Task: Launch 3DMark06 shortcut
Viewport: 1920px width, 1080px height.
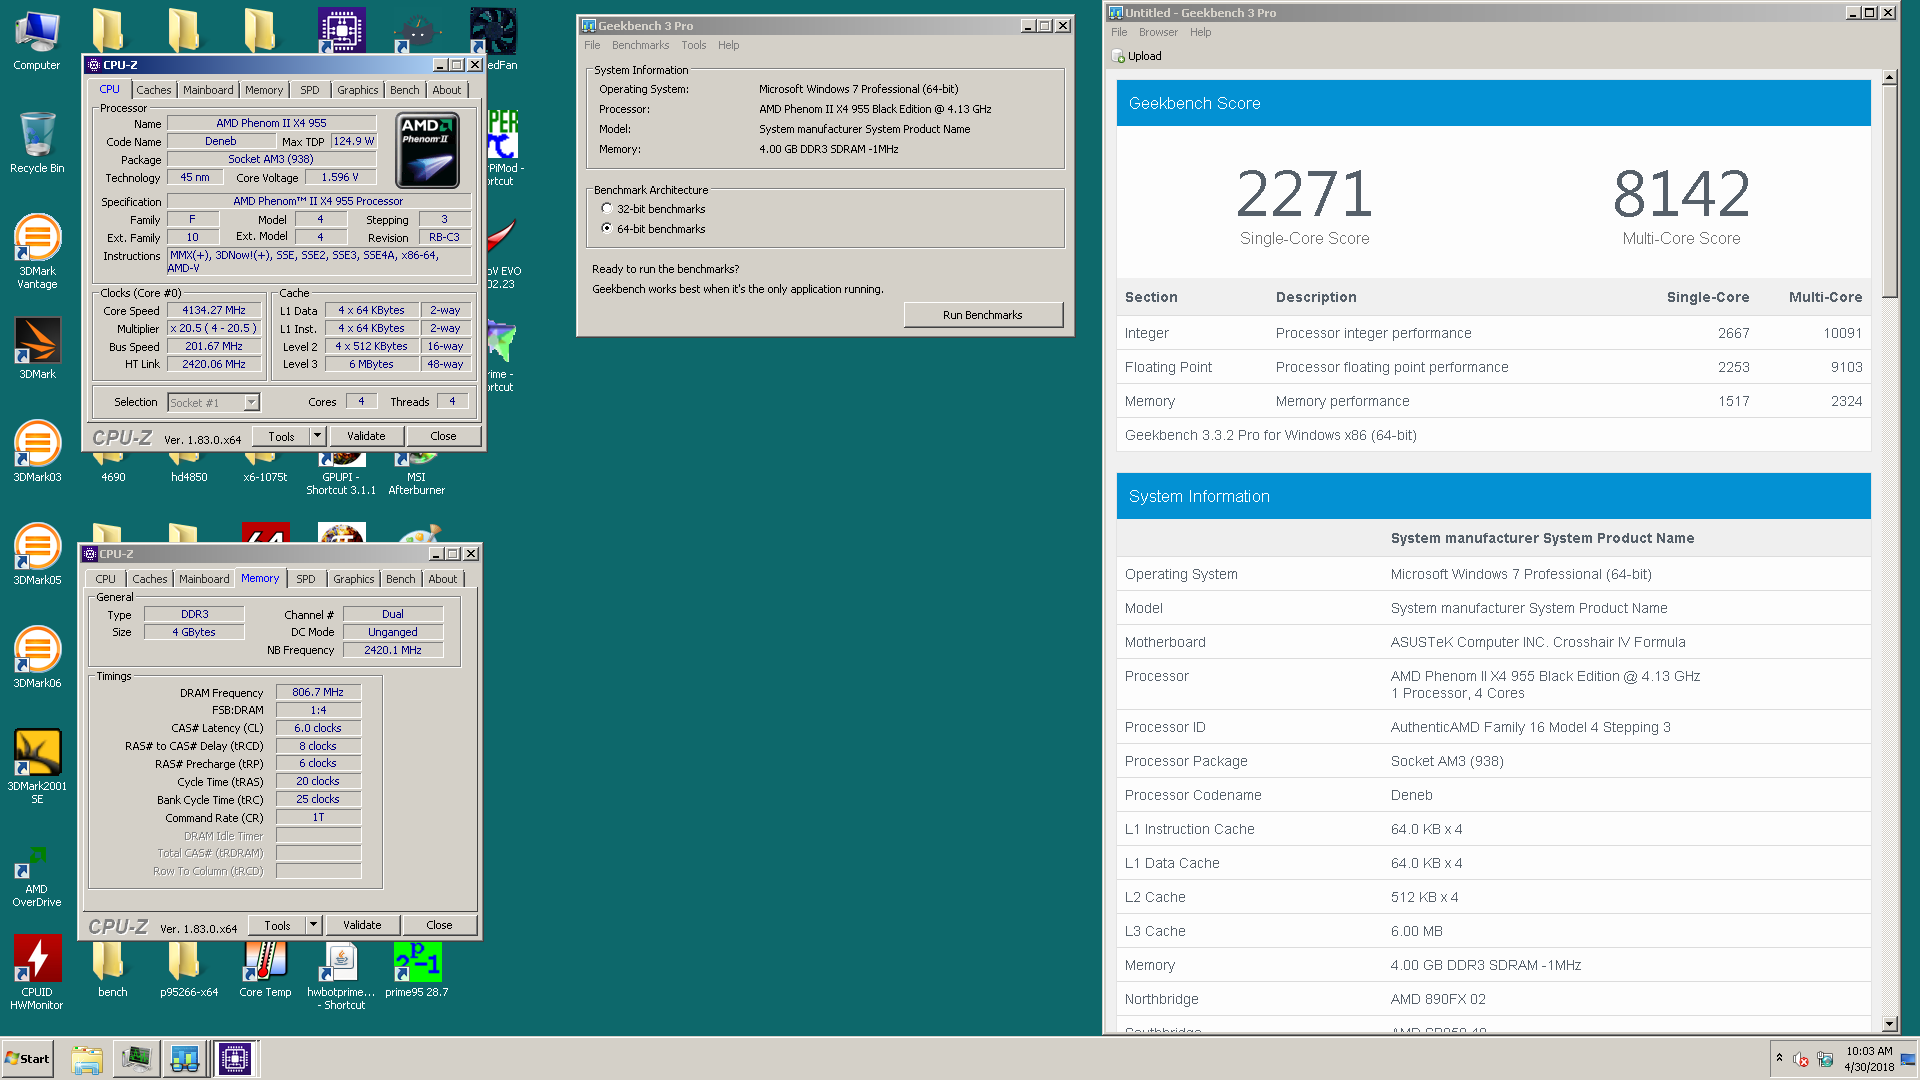Action: point(37,657)
